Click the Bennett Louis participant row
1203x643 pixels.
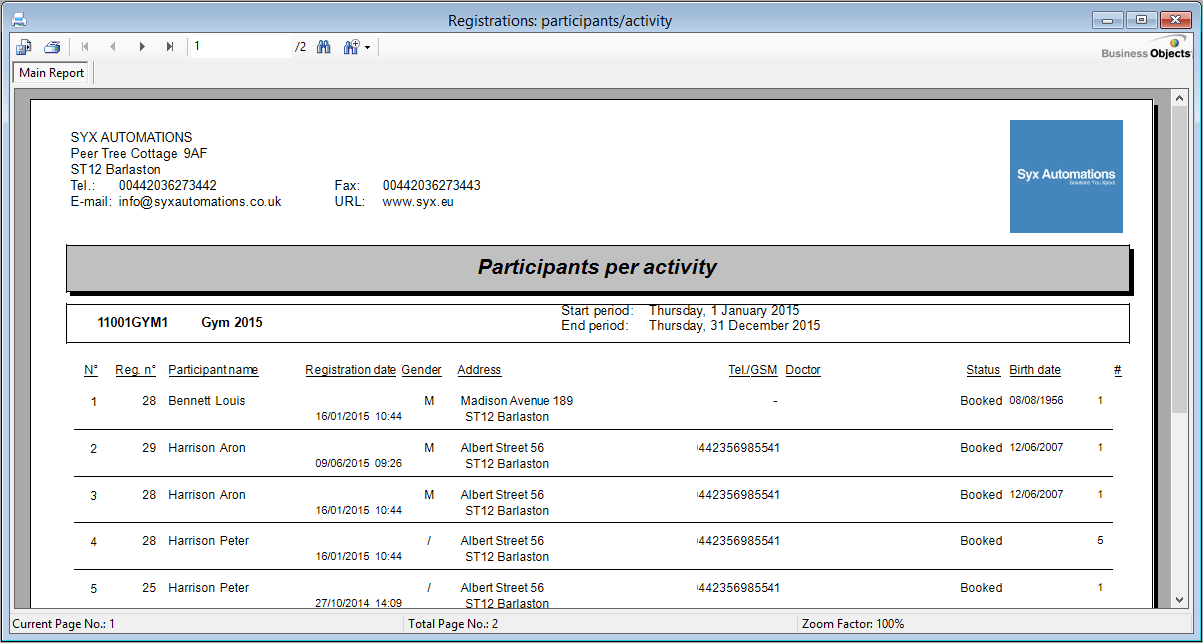pos(206,401)
